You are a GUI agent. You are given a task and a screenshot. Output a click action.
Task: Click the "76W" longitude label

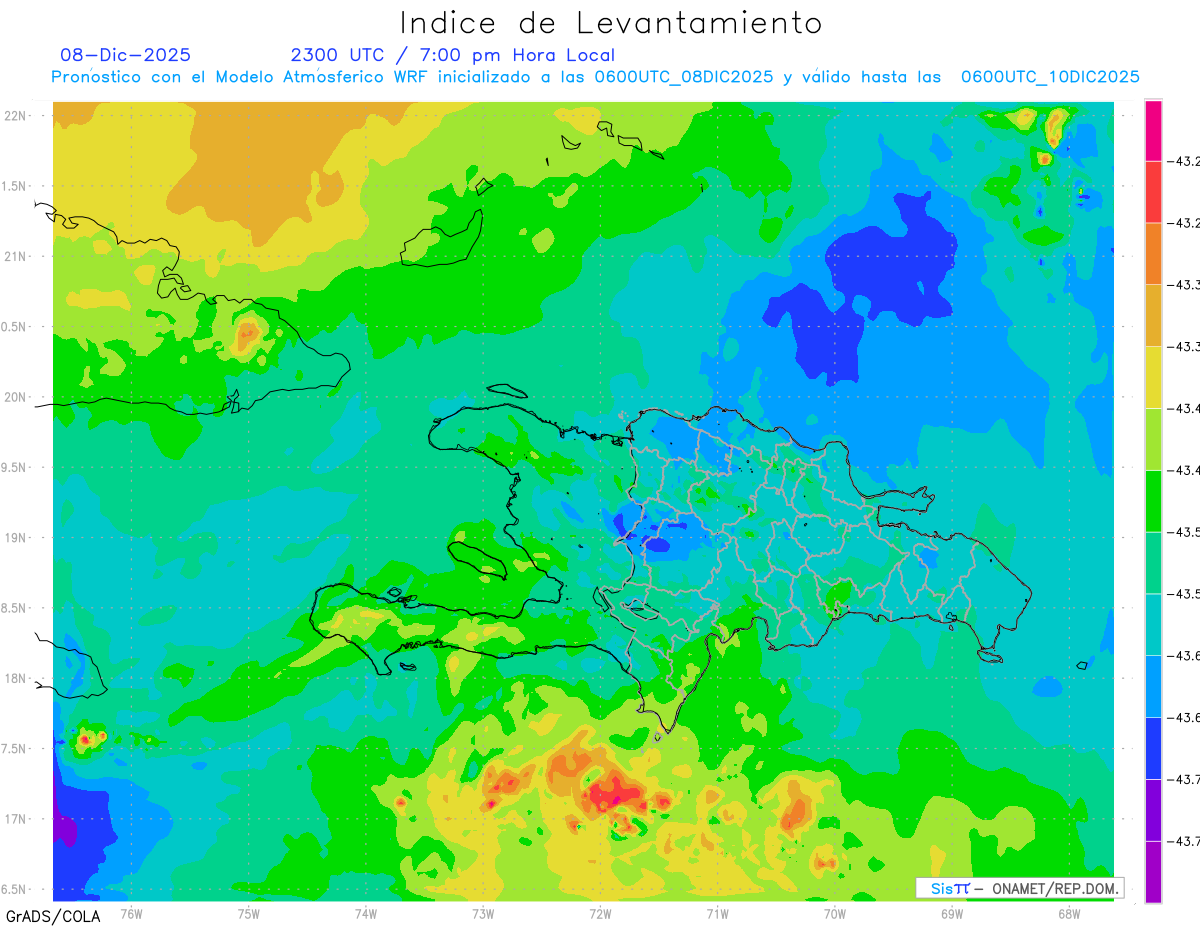[131, 913]
